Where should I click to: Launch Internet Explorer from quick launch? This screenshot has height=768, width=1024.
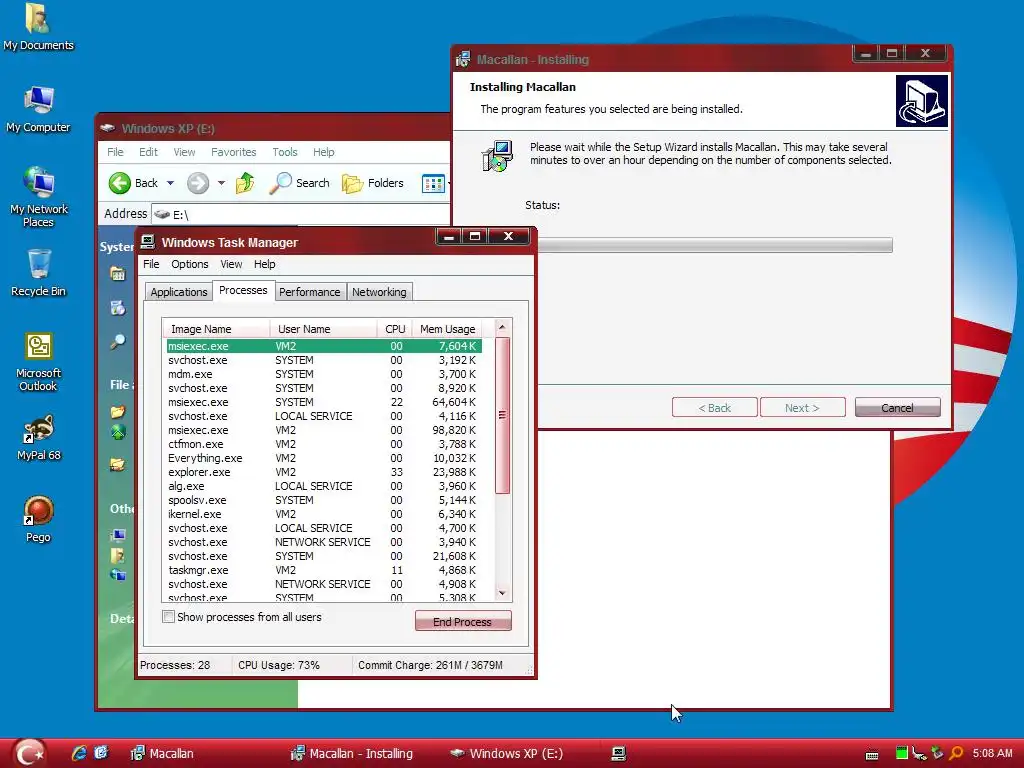(x=79, y=753)
